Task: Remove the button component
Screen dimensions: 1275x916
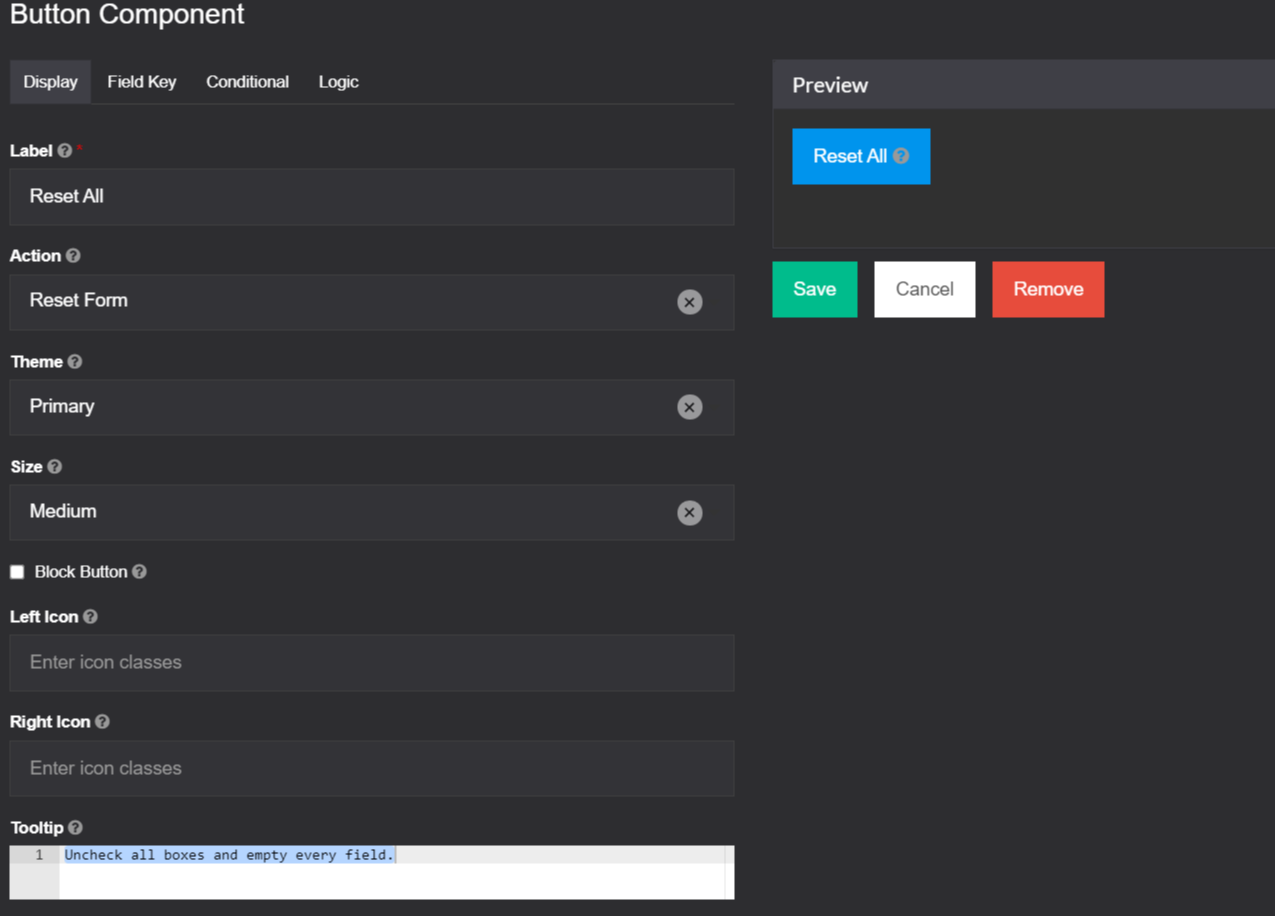Action: pos(1048,289)
